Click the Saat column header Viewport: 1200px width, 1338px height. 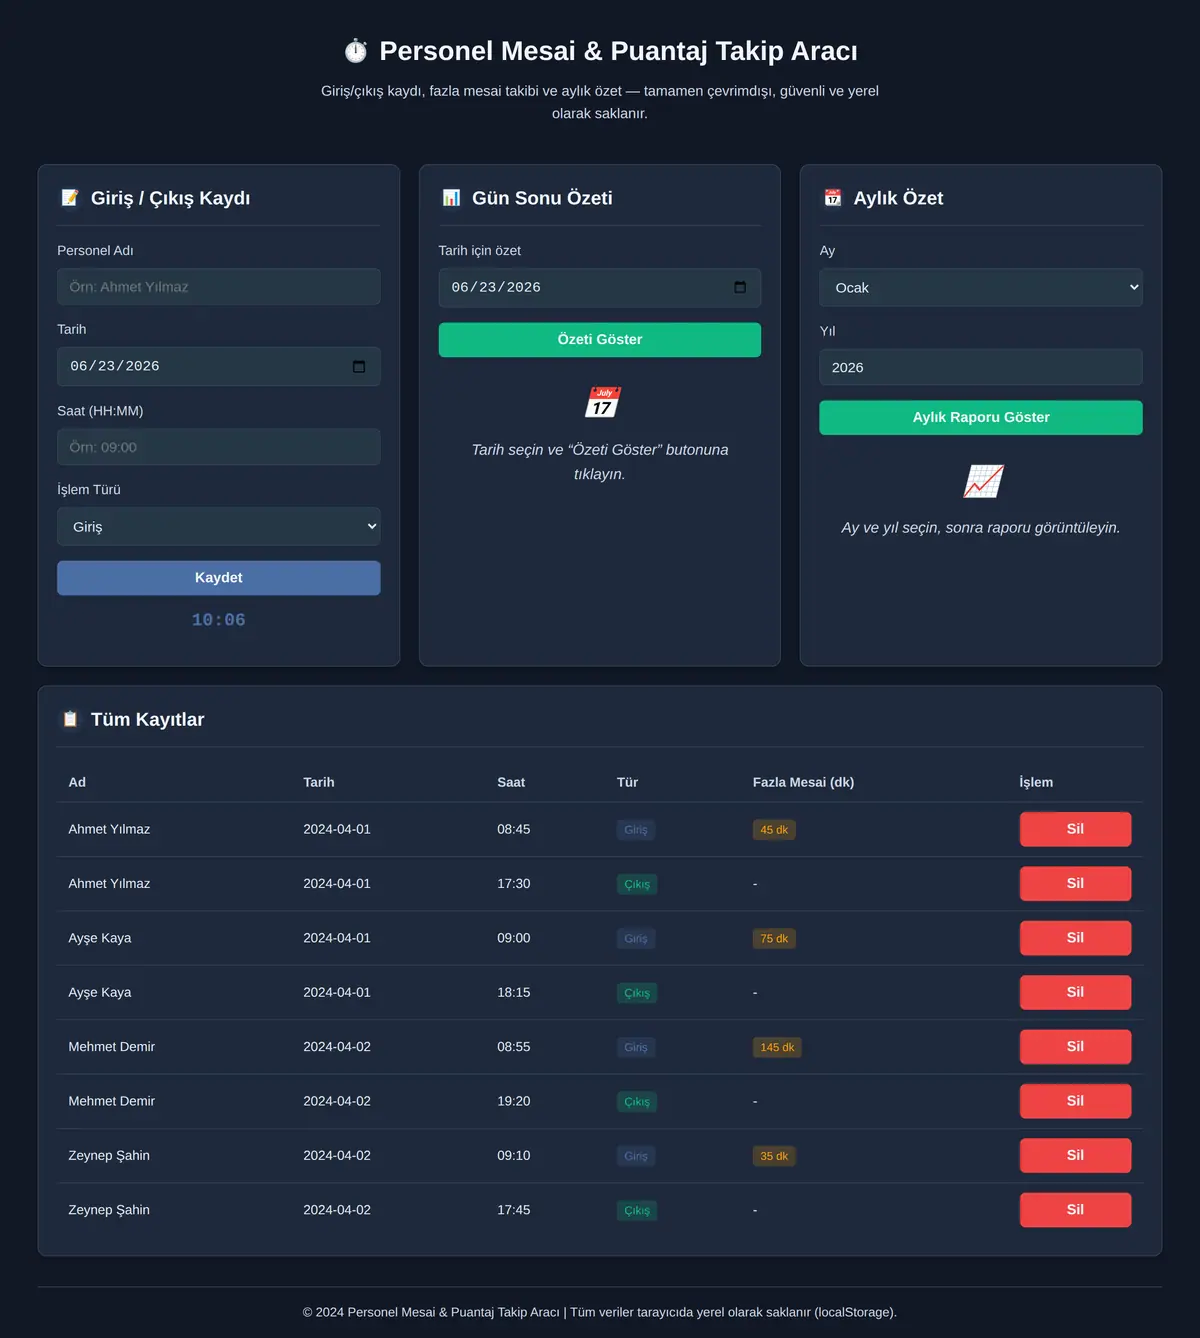511,782
